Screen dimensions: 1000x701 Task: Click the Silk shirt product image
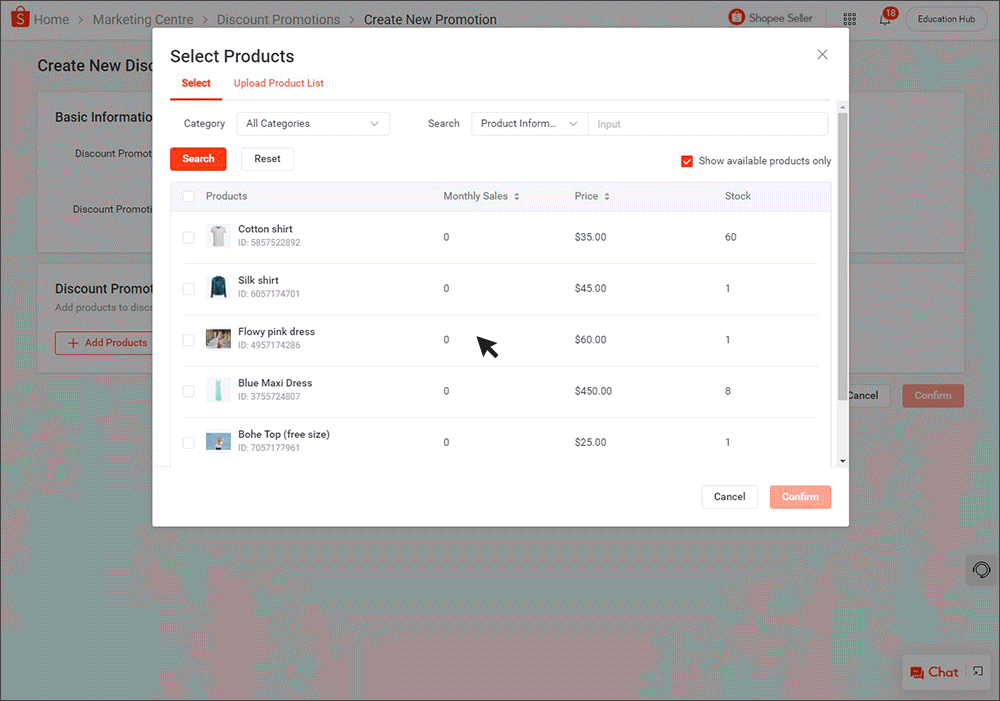click(218, 288)
